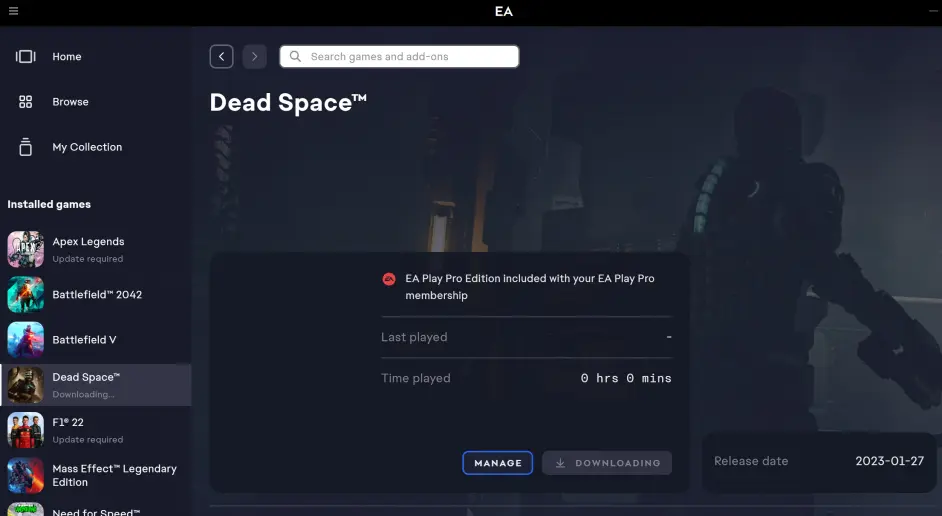Image resolution: width=942 pixels, height=516 pixels.
Task: Click the red EA Play Pro badge icon
Action: pyautogui.click(x=389, y=279)
